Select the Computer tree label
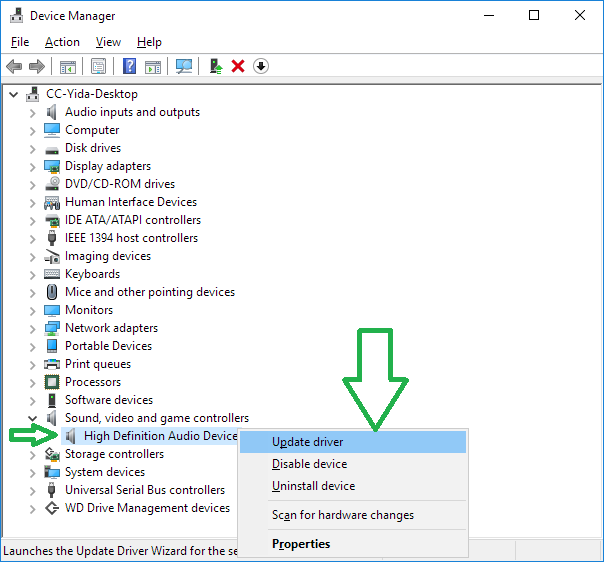Screen dimensions: 604x562 pyautogui.click(x=92, y=130)
